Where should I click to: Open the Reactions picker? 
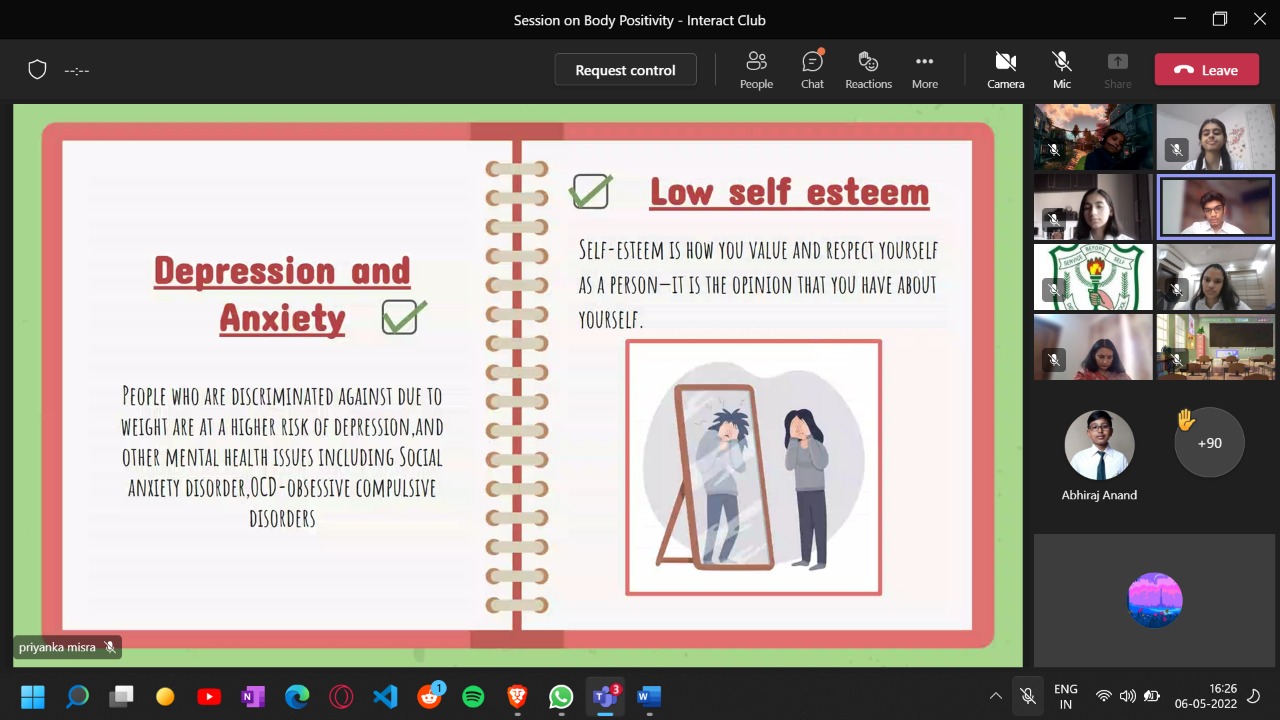pyautogui.click(x=868, y=70)
